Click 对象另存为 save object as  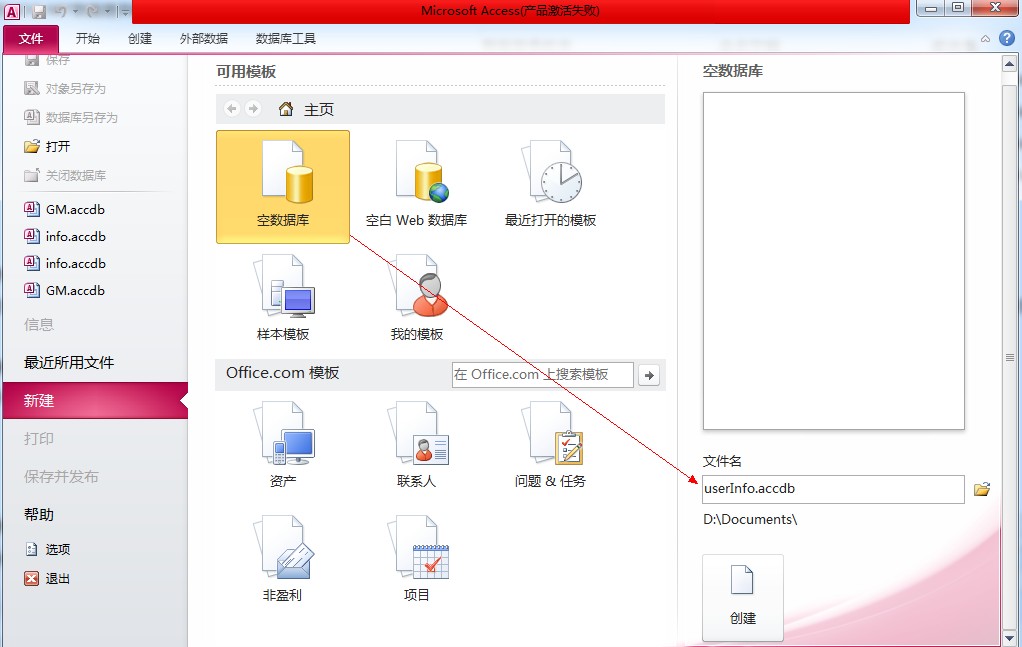65,89
